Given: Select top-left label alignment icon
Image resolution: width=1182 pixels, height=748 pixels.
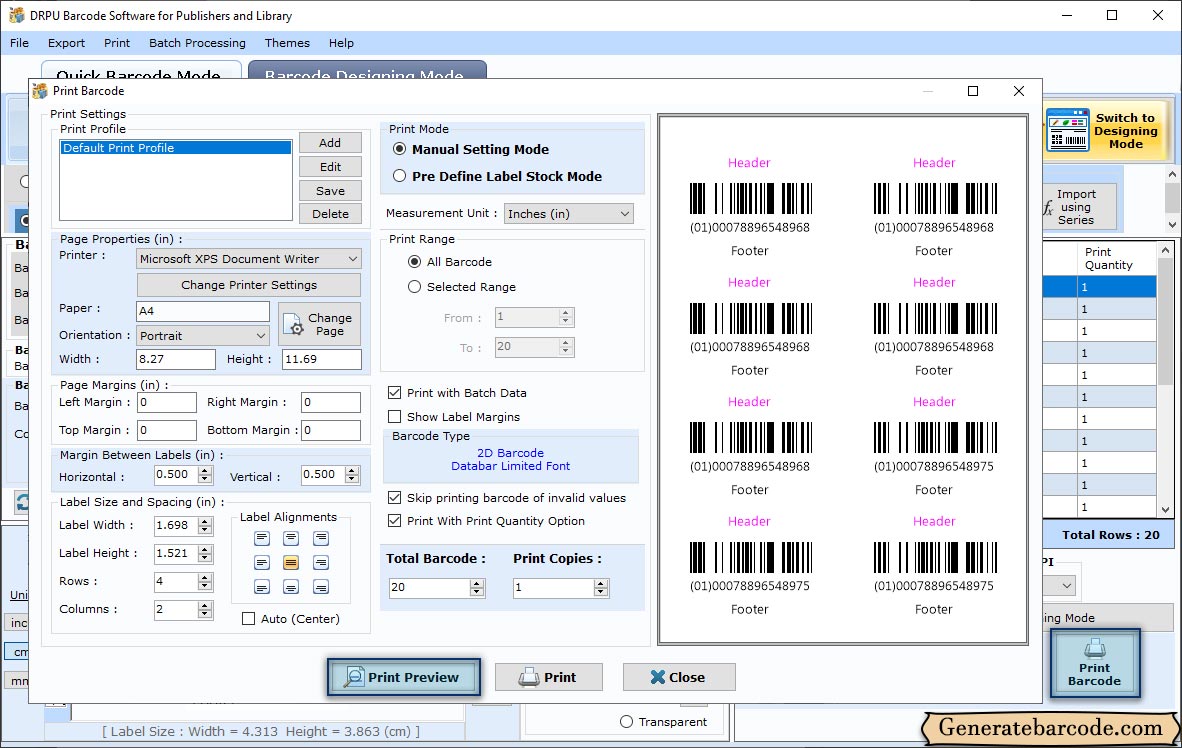Looking at the screenshot, I should click(262, 538).
